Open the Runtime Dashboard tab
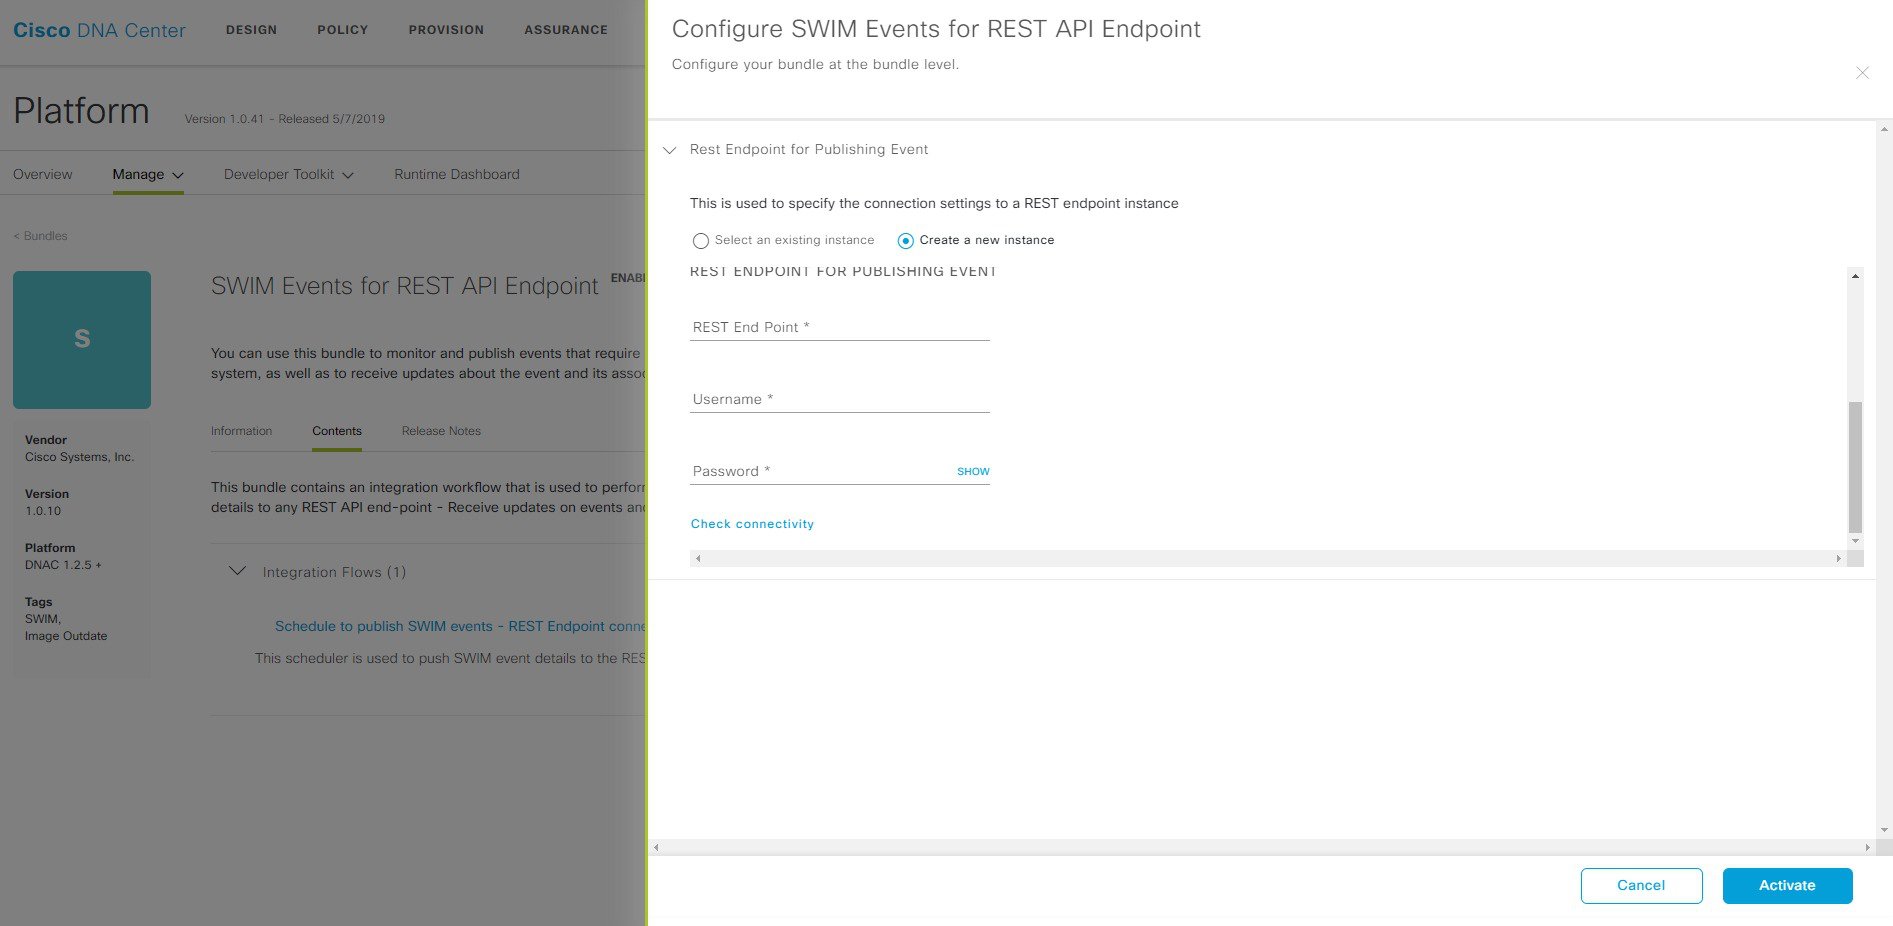This screenshot has height=926, width=1893. coord(457,174)
